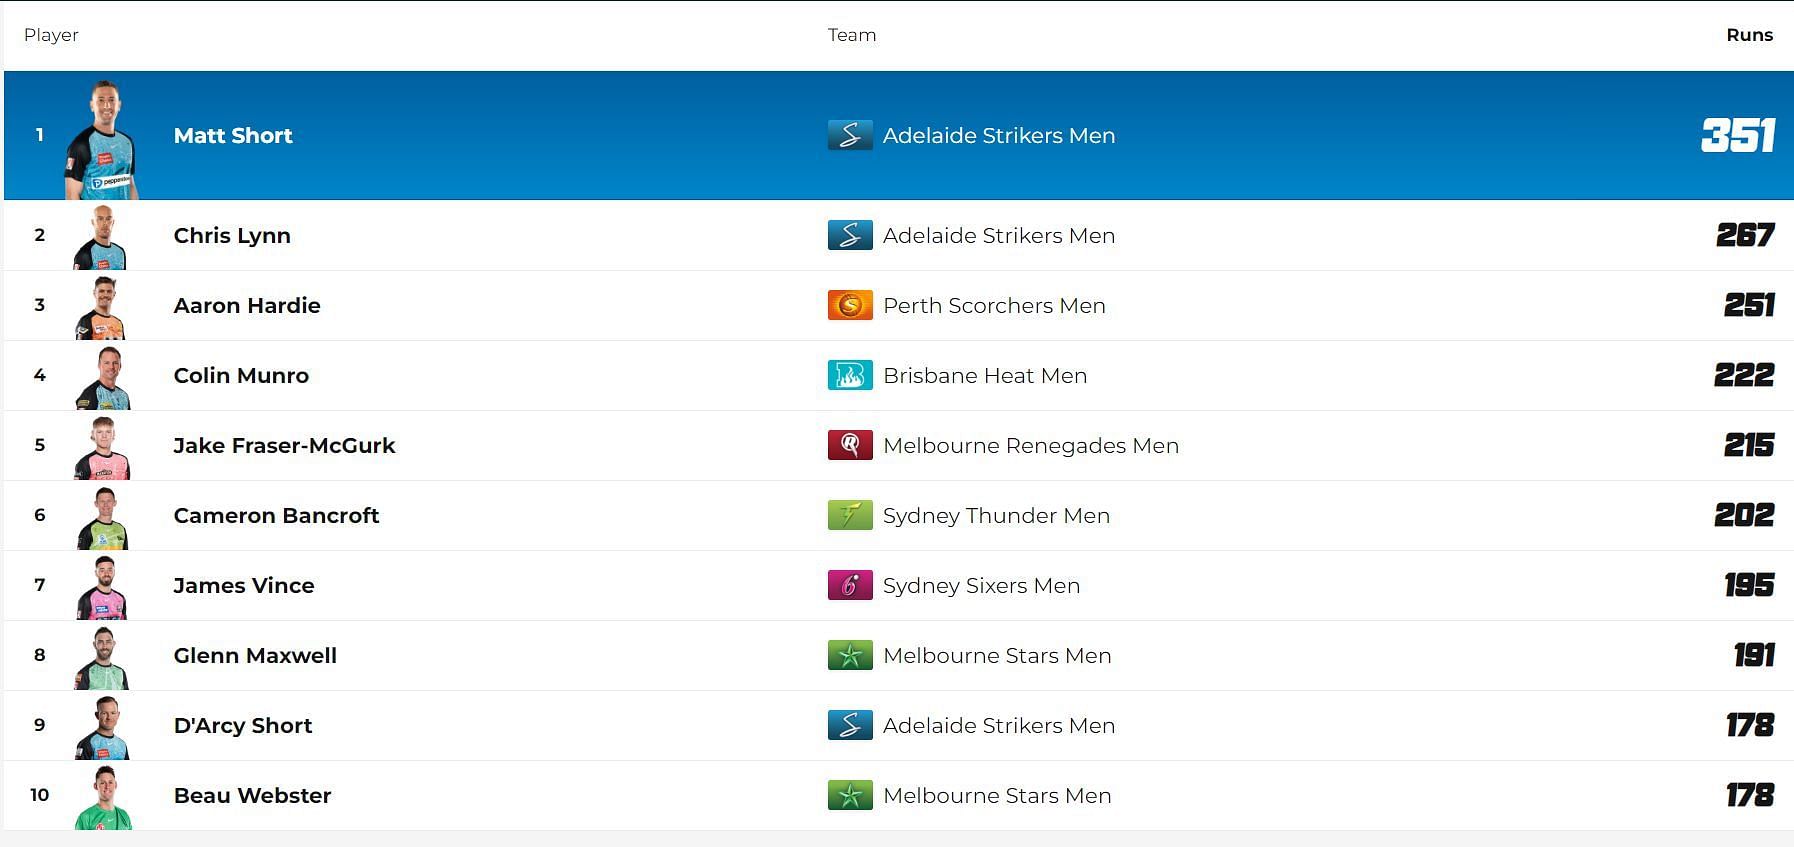Click Chris Lynn's 267 runs value
Screen dimensions: 1794x847
pyautogui.click(x=1745, y=235)
